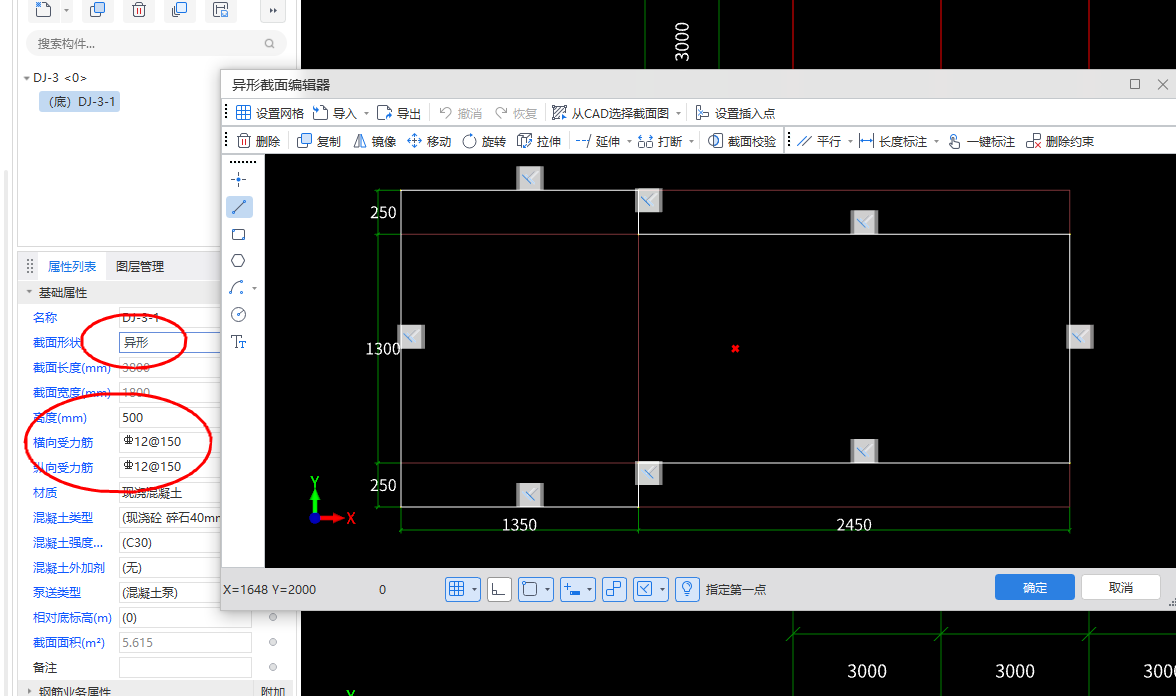Click 确定 to confirm section
This screenshot has height=696, width=1176.
pyautogui.click(x=1034, y=587)
